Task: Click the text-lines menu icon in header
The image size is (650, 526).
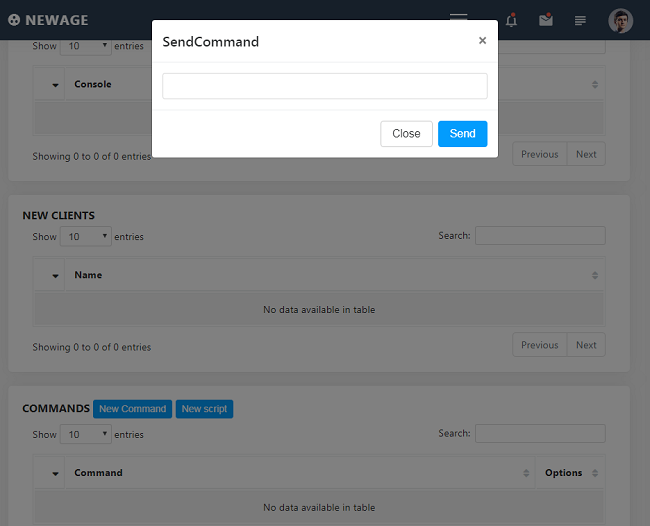Action: [x=580, y=20]
